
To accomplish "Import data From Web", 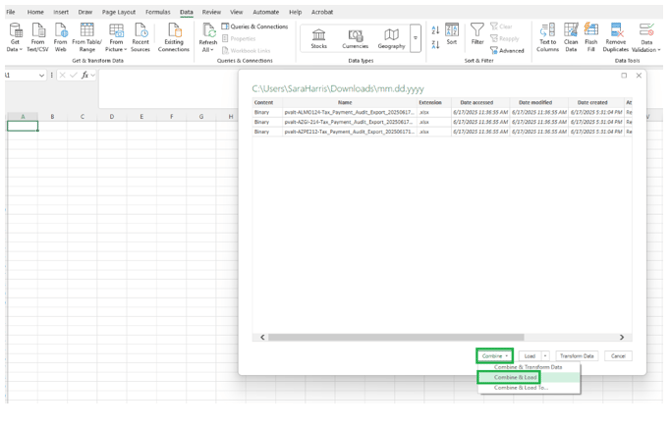I will (x=60, y=38).
